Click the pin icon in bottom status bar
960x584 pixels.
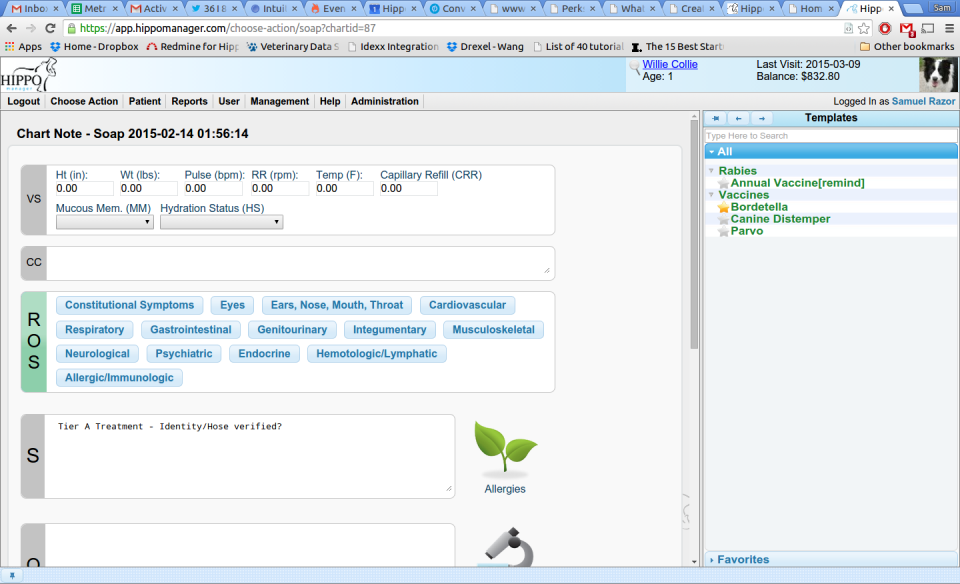[12, 575]
